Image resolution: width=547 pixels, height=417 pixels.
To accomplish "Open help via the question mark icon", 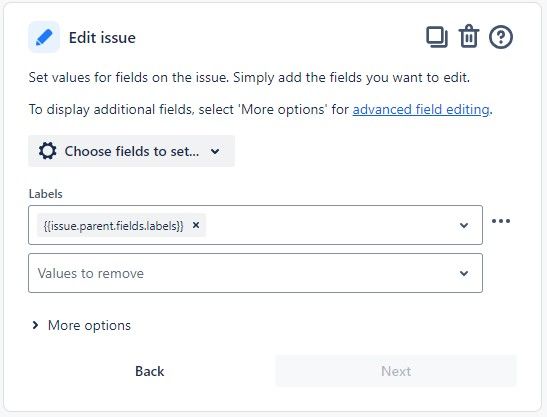I will tap(501, 37).
